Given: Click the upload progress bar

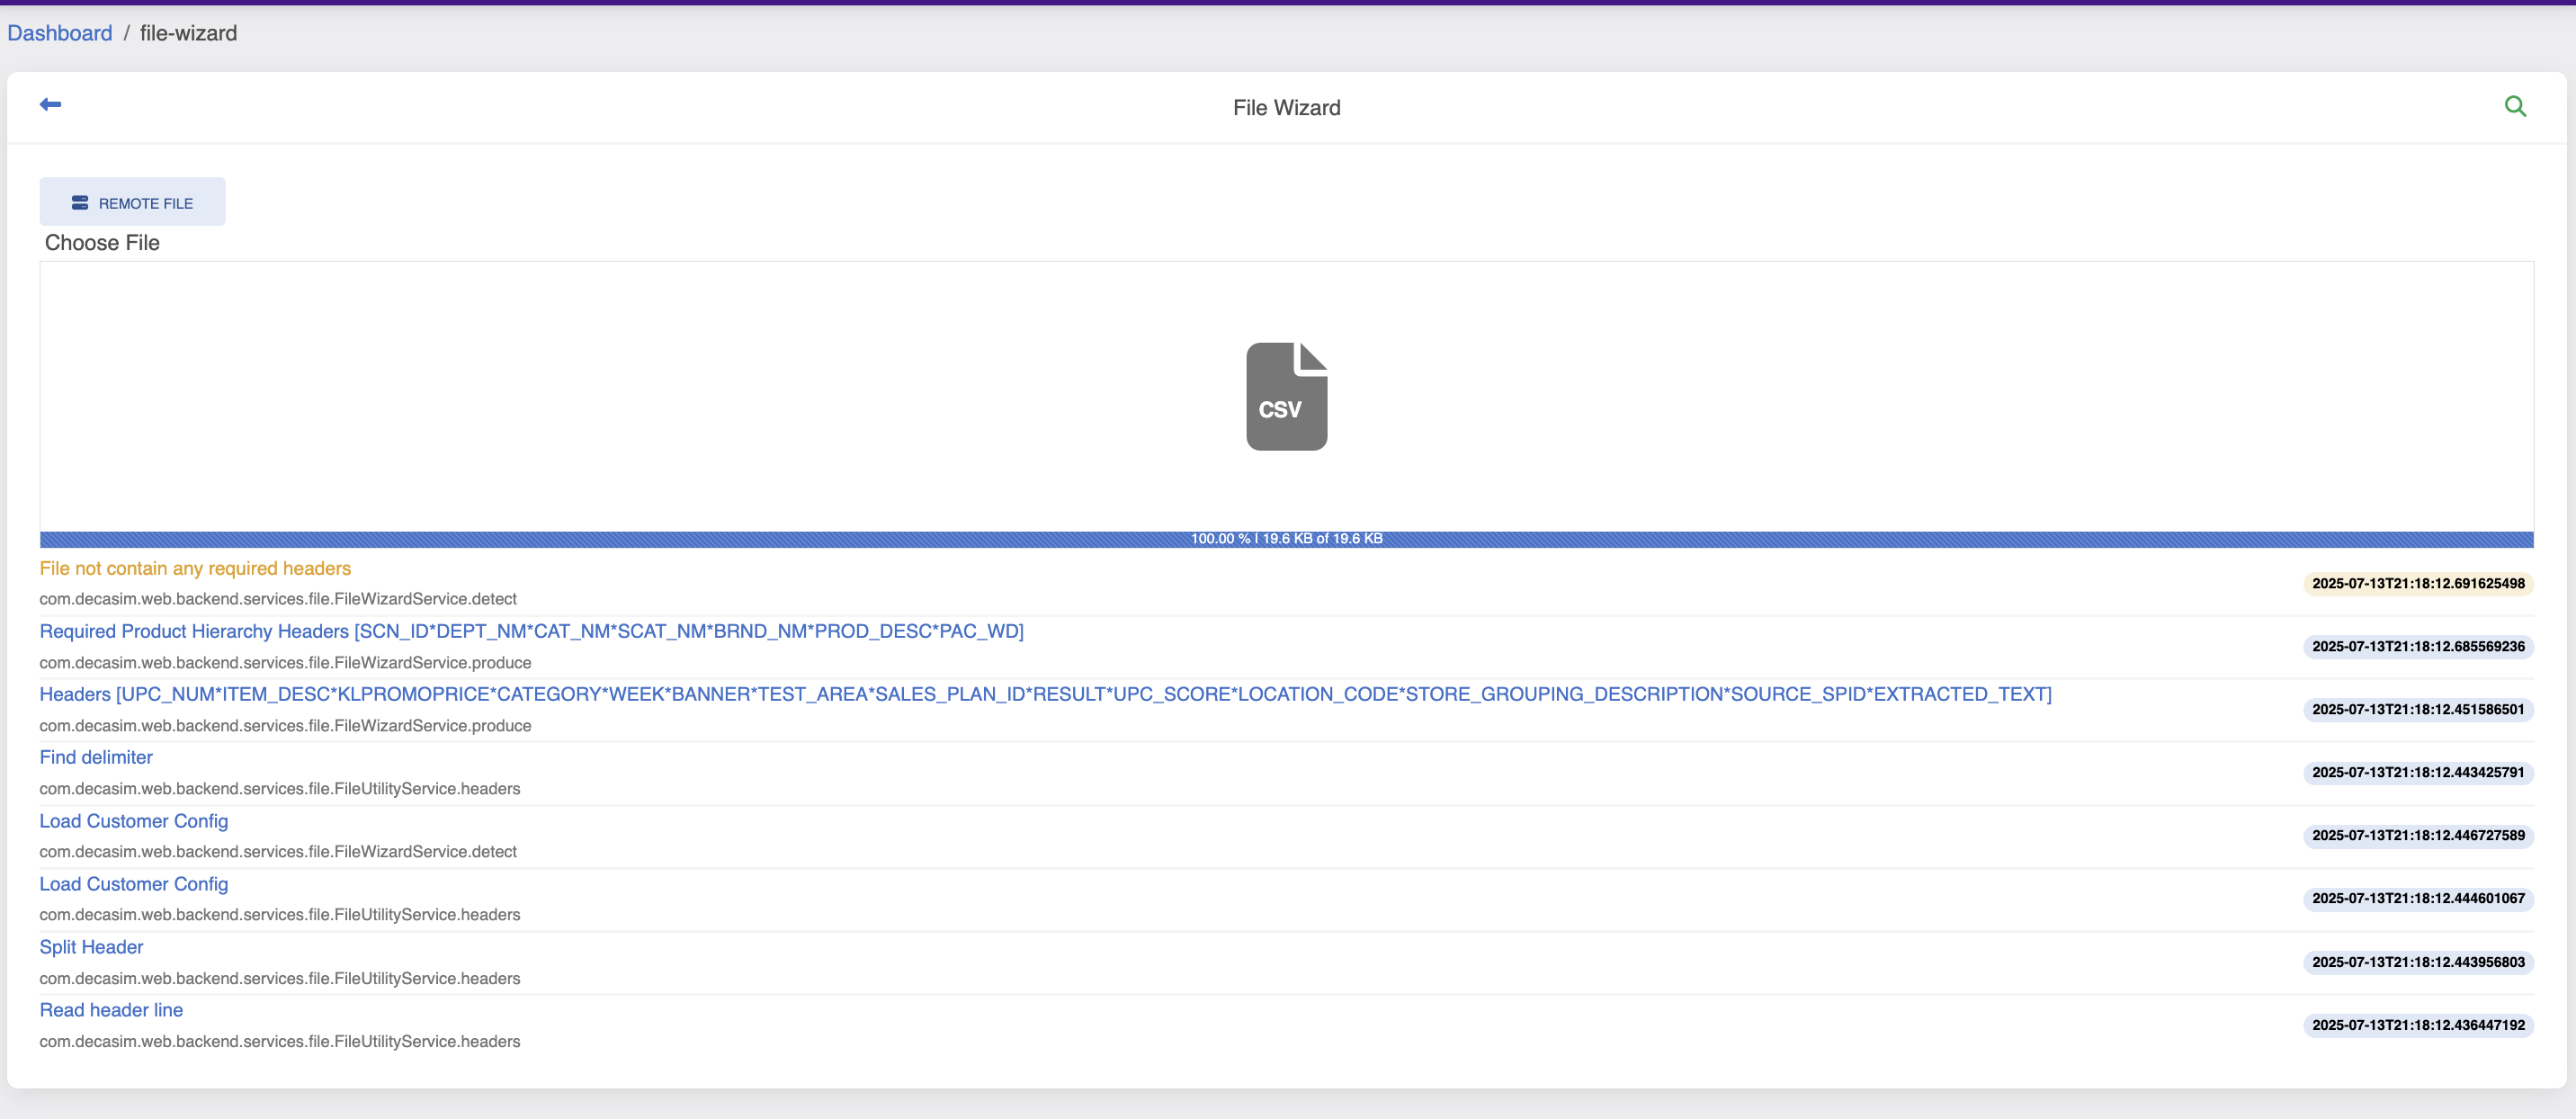Looking at the screenshot, I should [1286, 539].
